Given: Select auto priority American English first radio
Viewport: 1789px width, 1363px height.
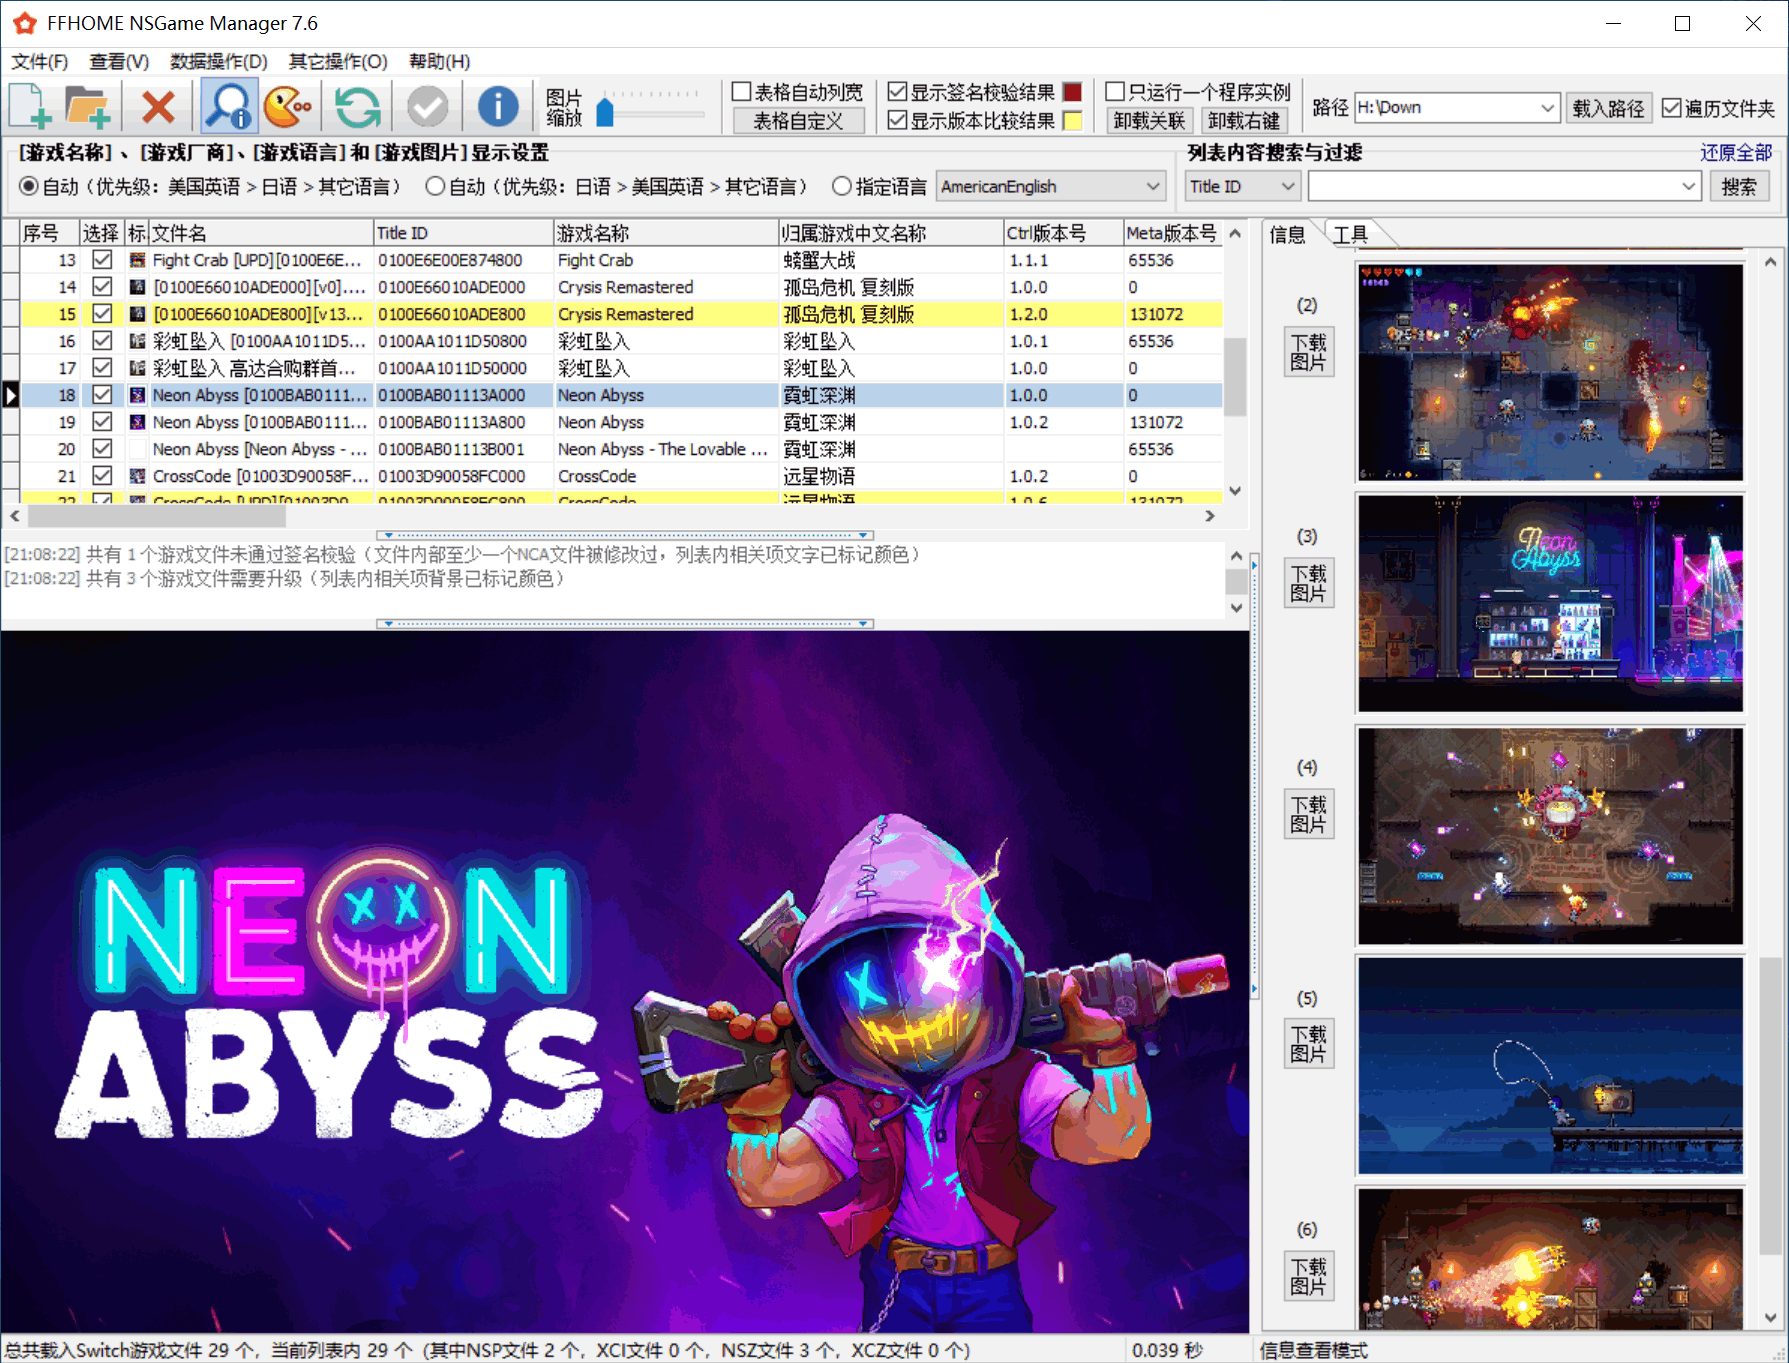Looking at the screenshot, I should pyautogui.click(x=28, y=186).
